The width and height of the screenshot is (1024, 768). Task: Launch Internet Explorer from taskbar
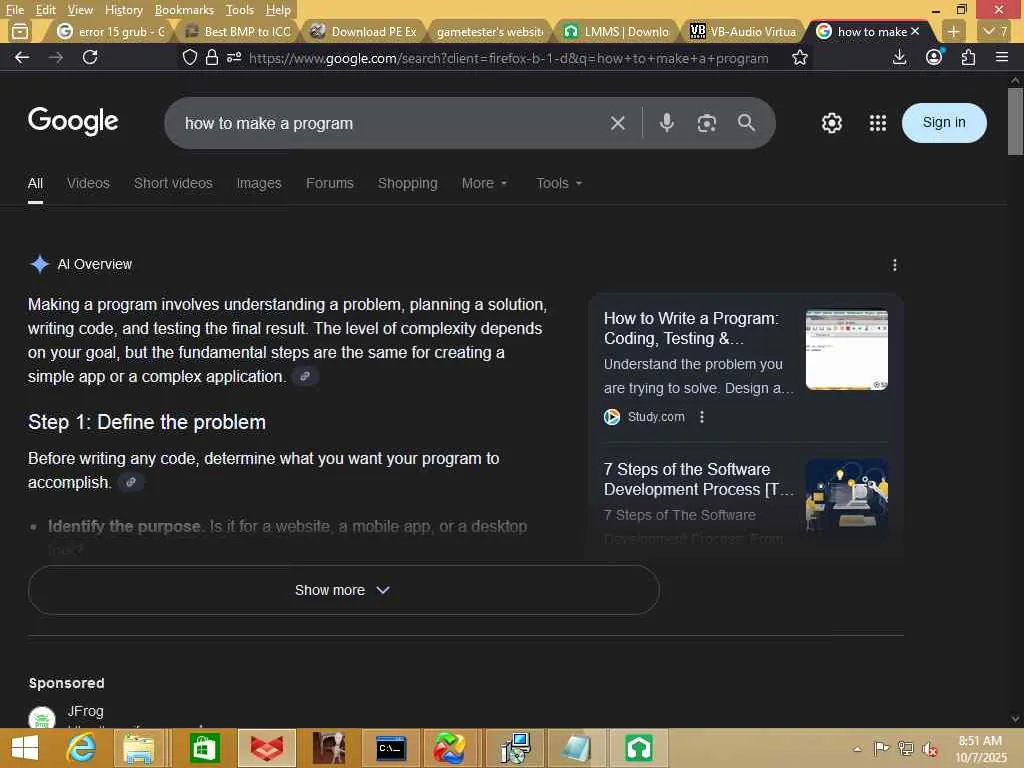[x=81, y=748]
